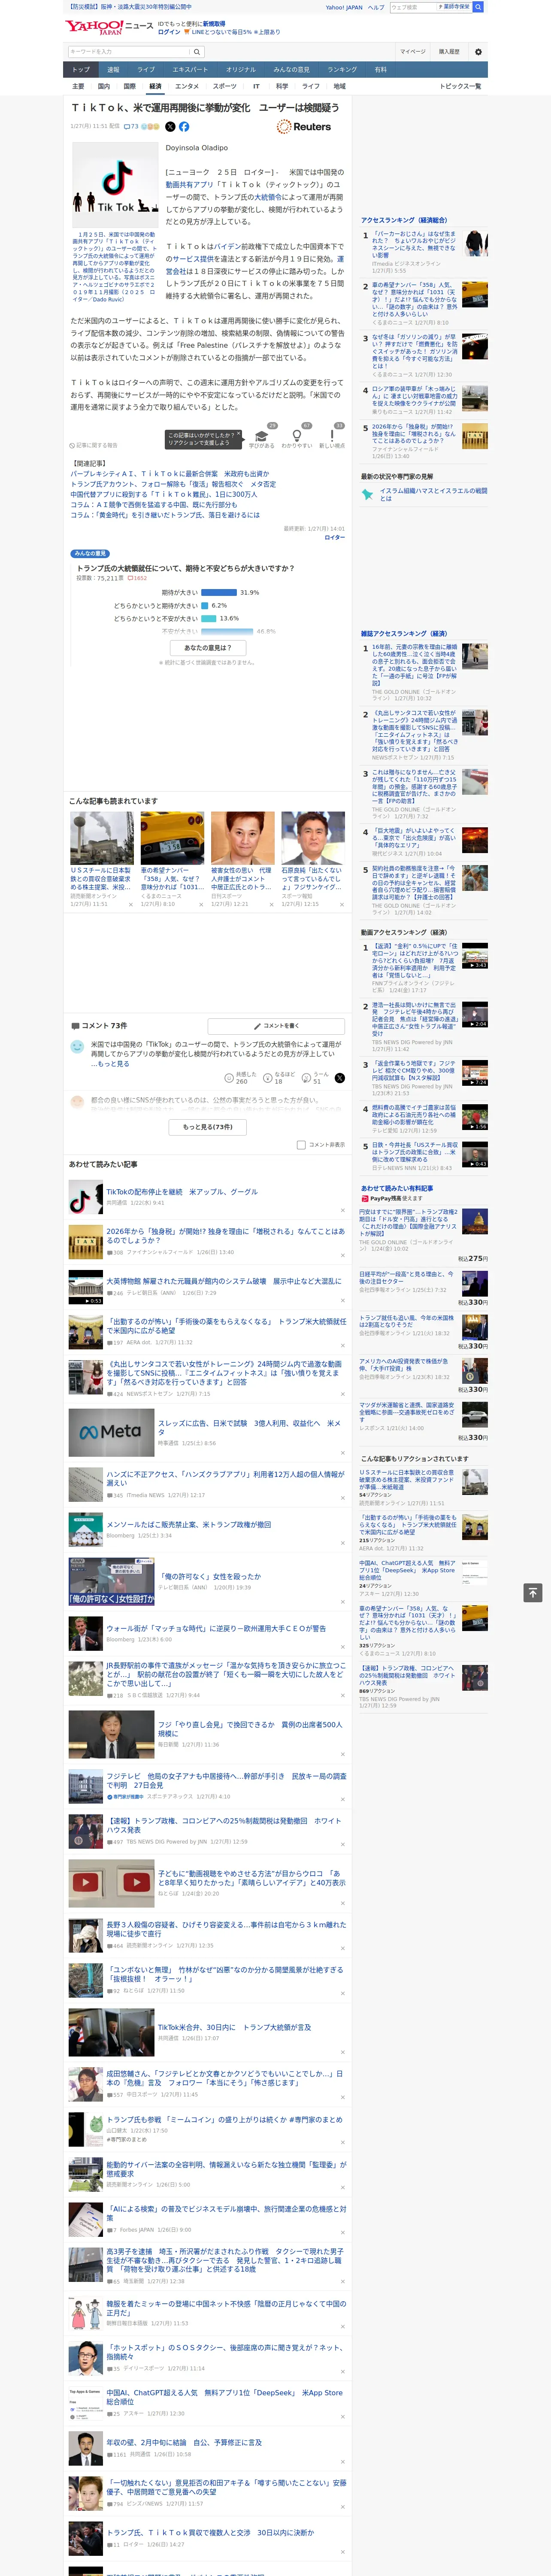
Task: Select the 国際 category
Action: [129, 86]
